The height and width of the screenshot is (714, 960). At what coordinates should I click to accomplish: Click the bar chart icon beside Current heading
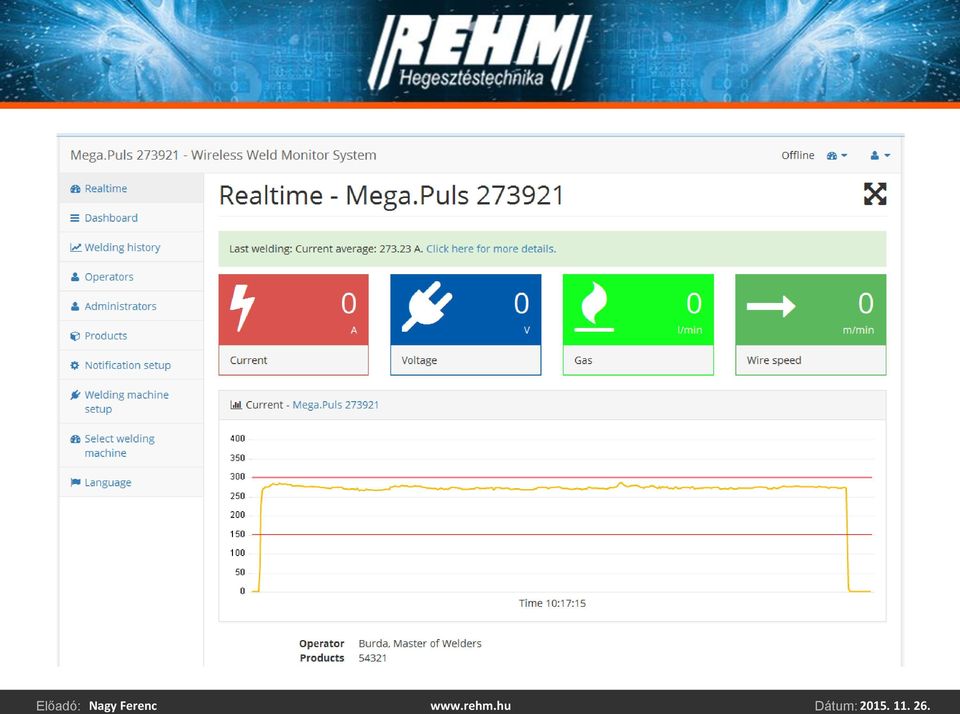(x=236, y=405)
